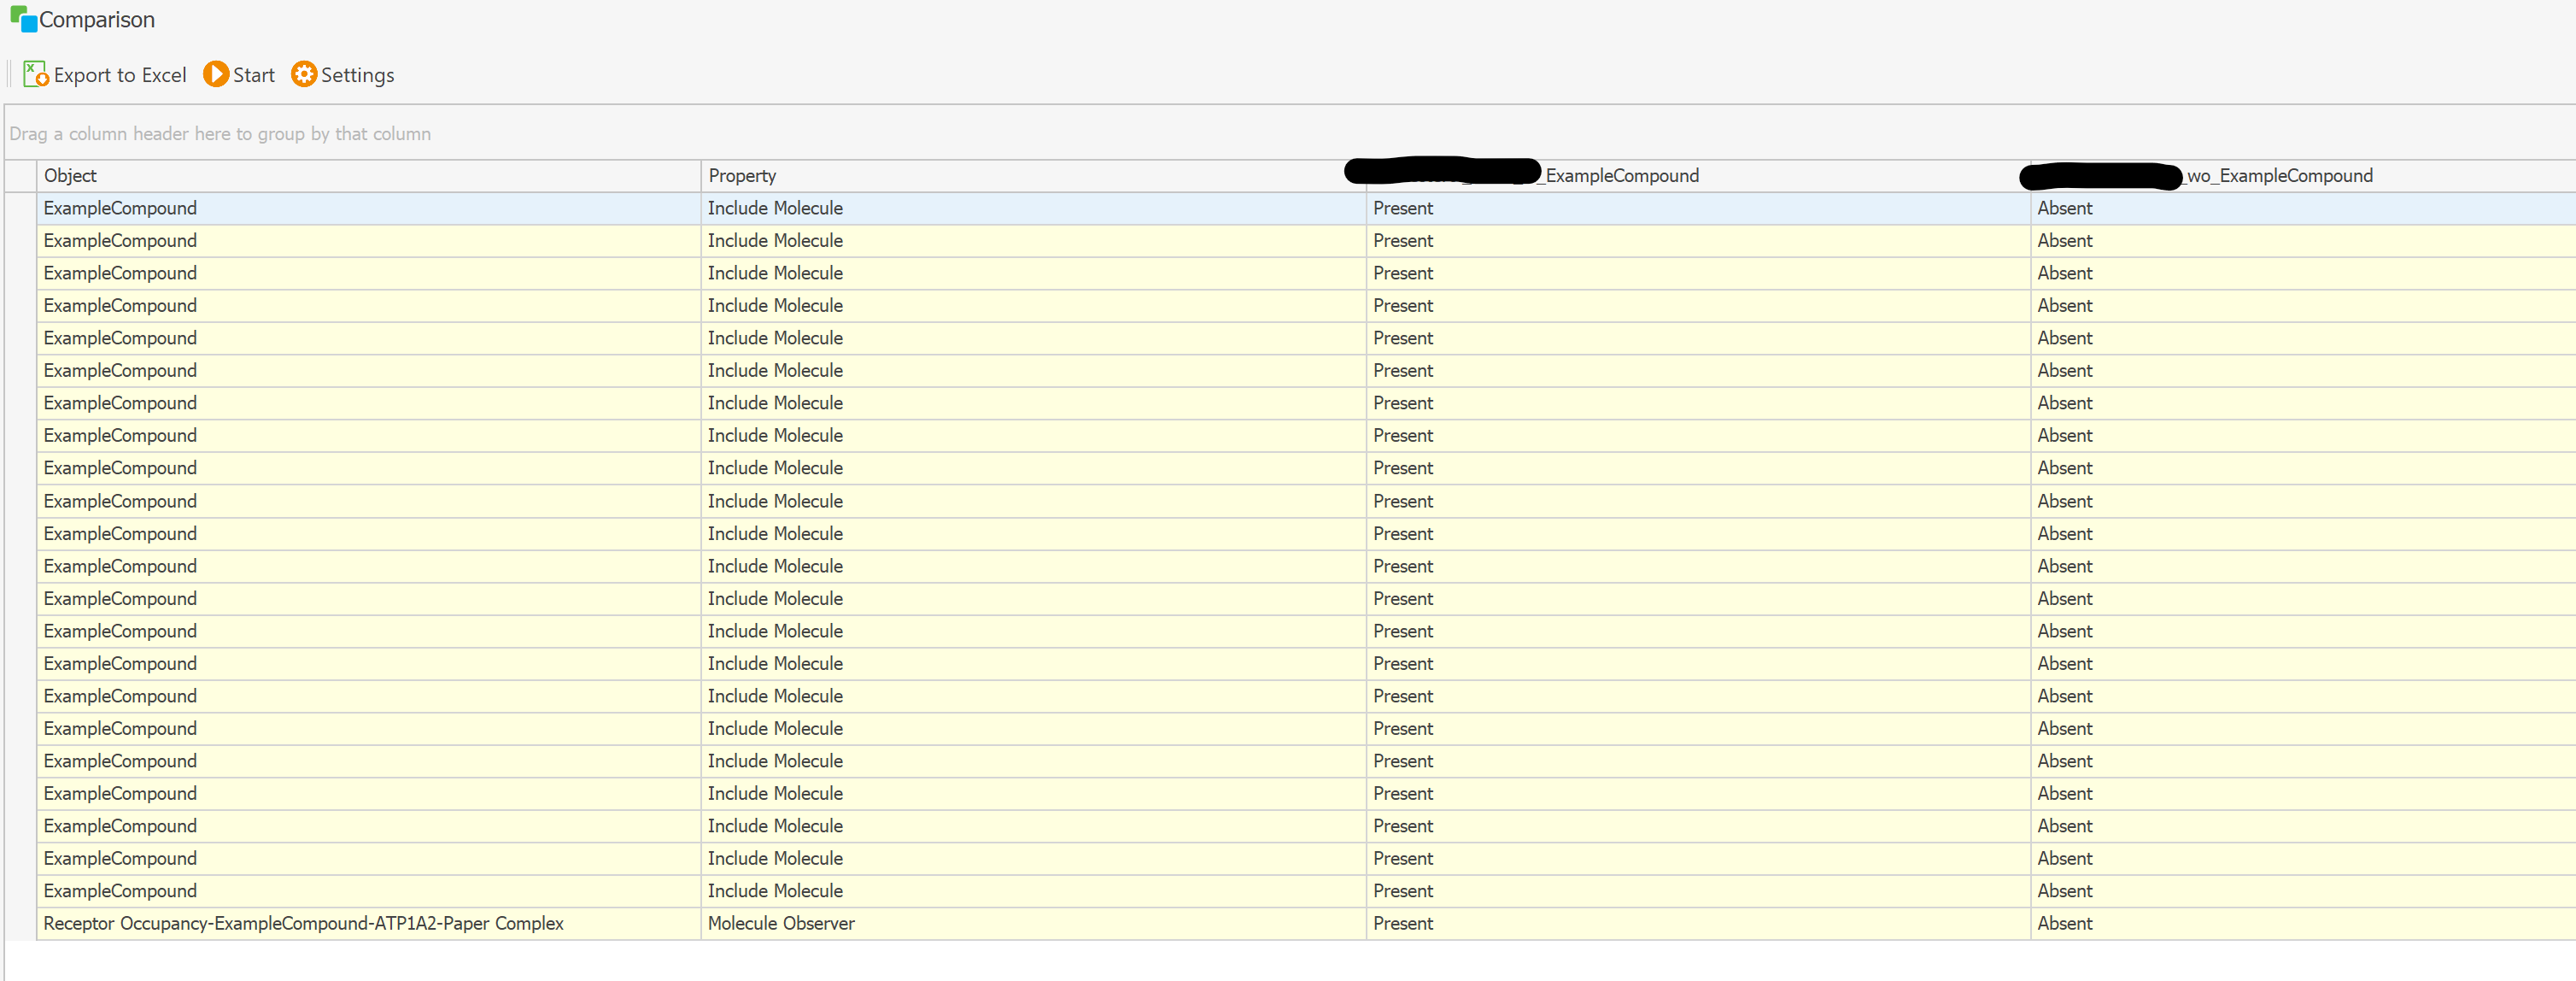Click the Absent value in the first row
The image size is (2576, 981).
[2064, 208]
